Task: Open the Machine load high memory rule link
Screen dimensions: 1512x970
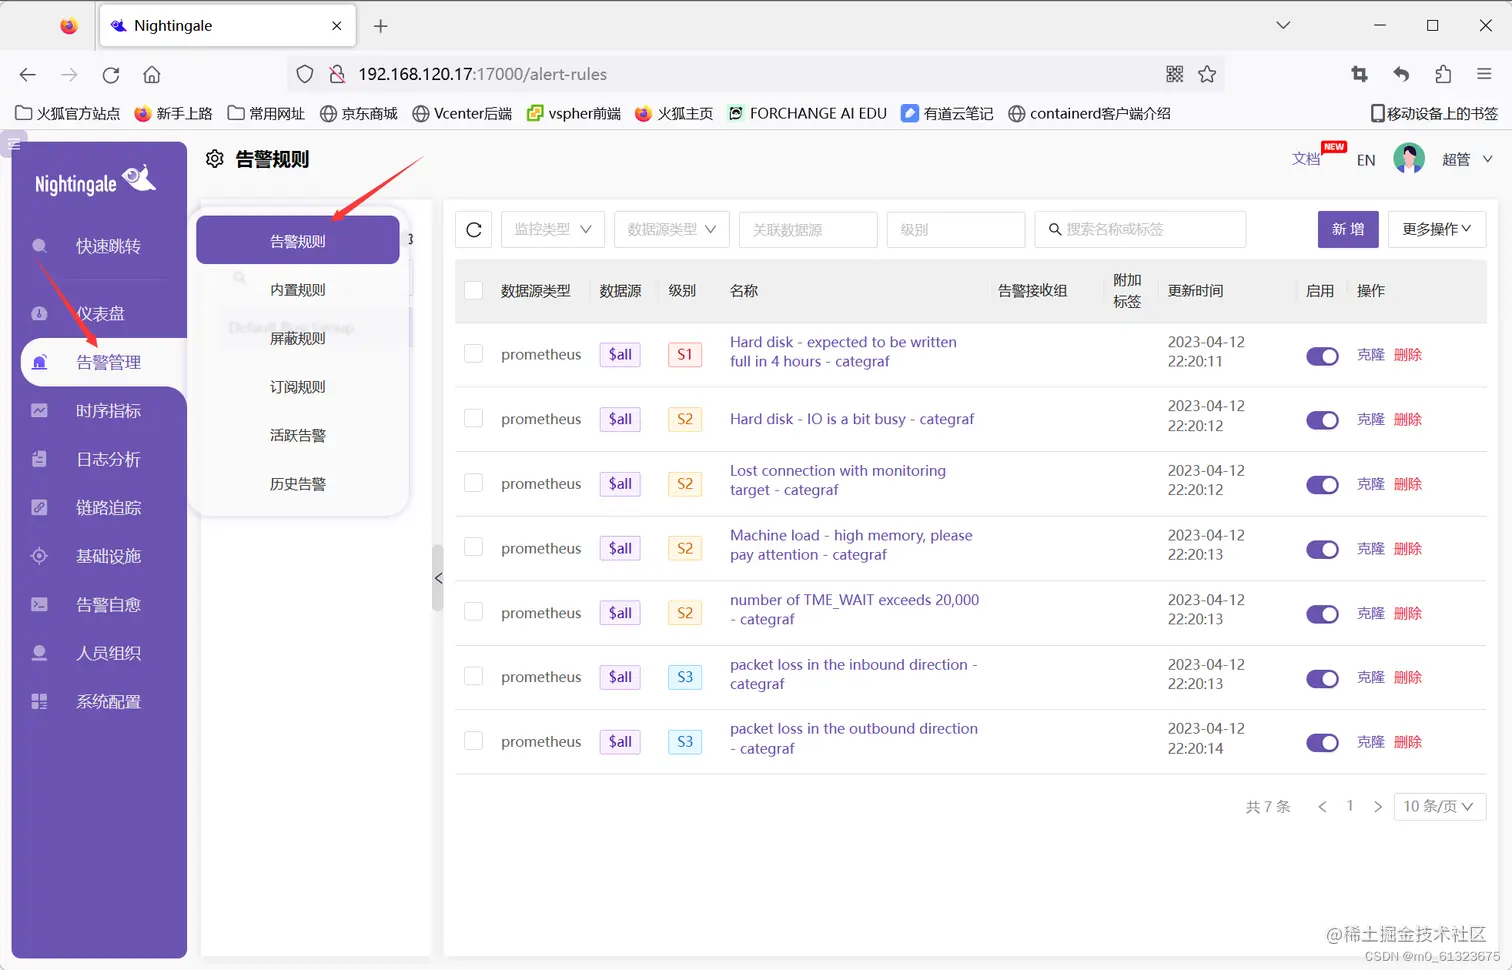Action: click(x=851, y=545)
